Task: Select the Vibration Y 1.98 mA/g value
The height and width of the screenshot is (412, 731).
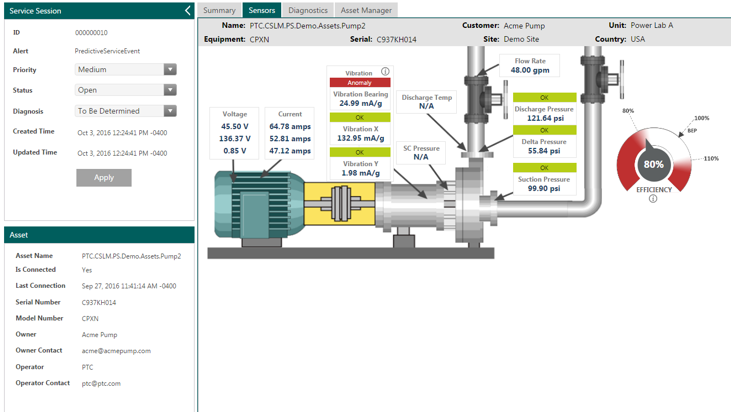Action: pyautogui.click(x=360, y=173)
